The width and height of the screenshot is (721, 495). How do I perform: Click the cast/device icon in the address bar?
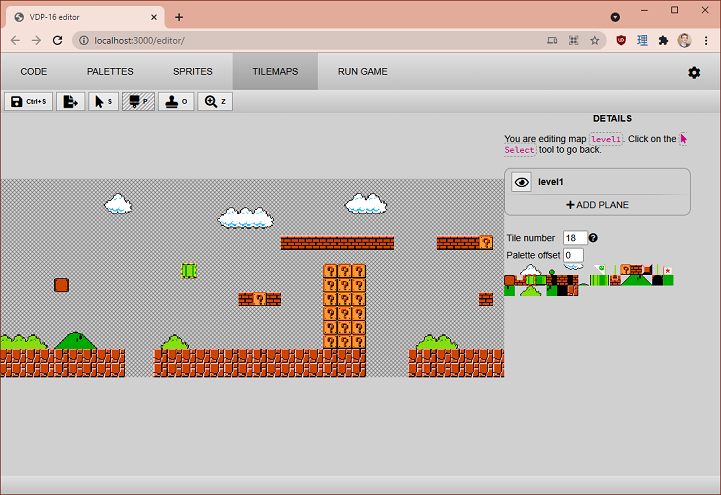pos(552,40)
